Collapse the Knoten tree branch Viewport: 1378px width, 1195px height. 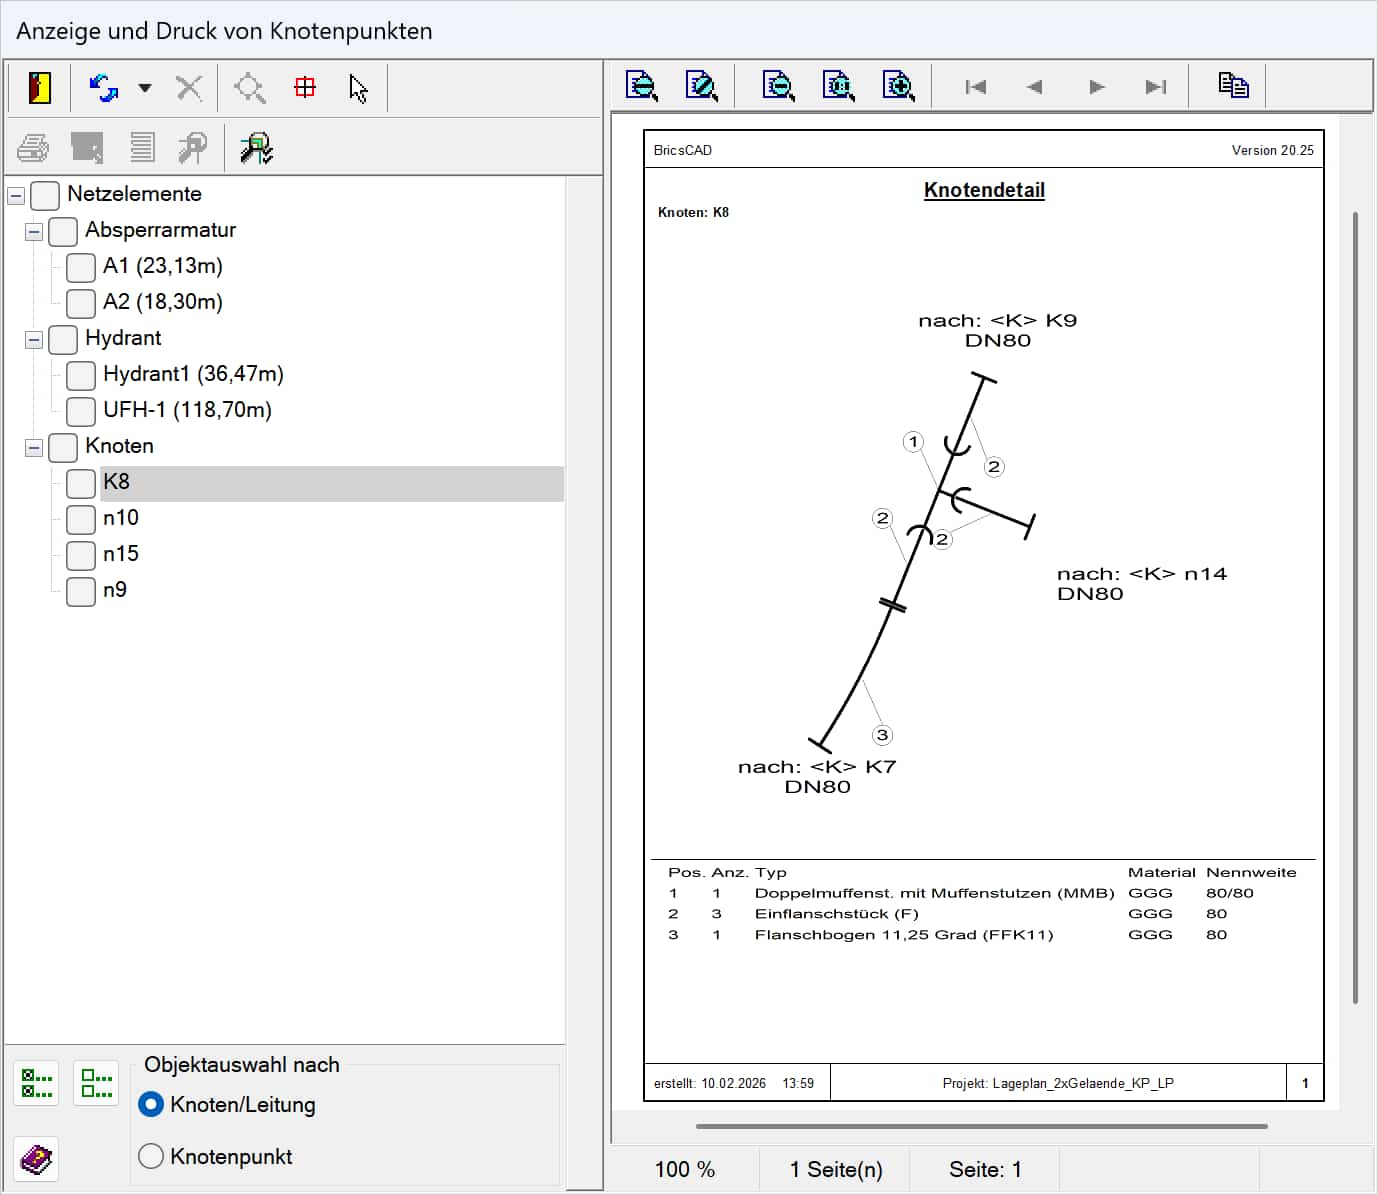click(34, 447)
